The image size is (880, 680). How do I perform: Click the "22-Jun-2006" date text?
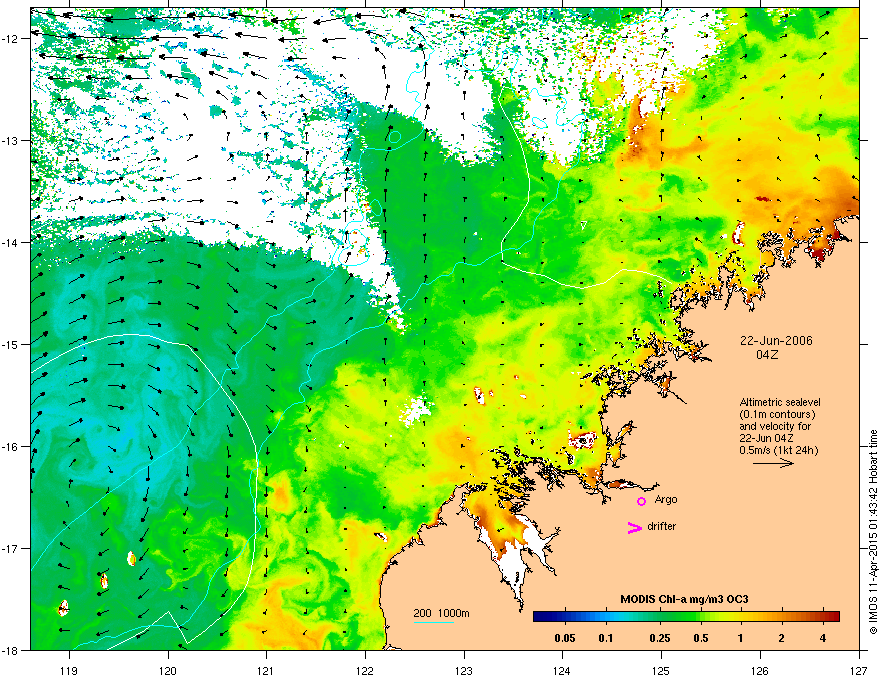776,341
